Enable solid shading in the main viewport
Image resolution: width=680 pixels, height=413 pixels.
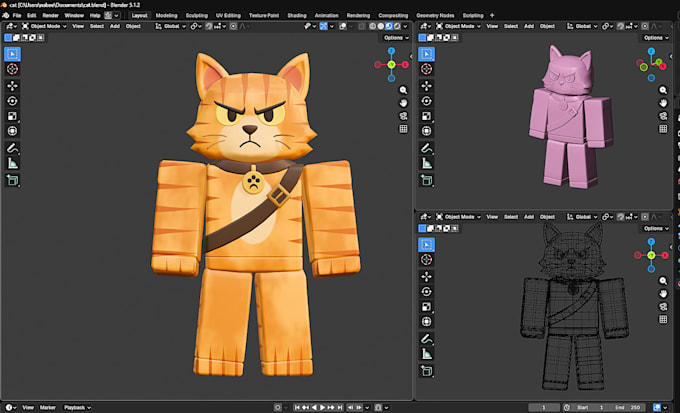(381, 26)
